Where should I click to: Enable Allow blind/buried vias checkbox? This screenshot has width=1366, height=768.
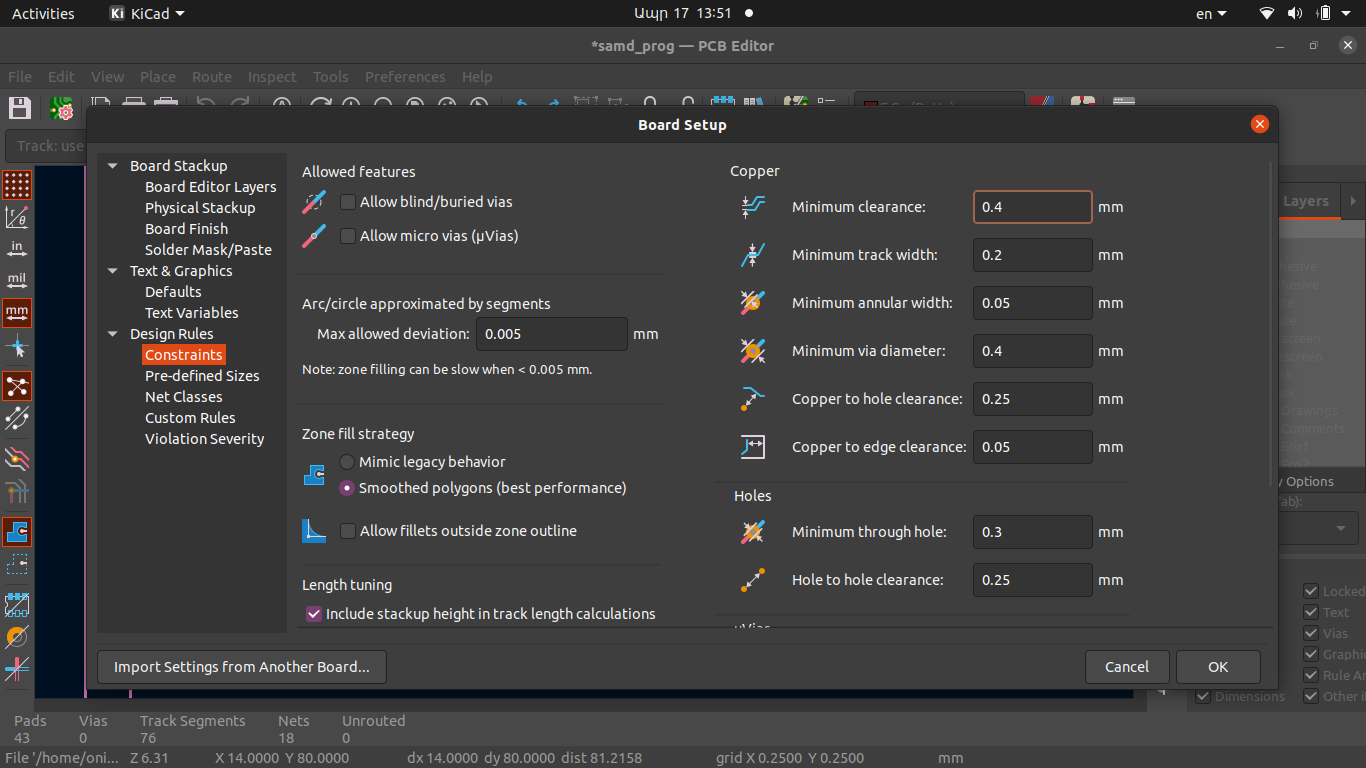pyautogui.click(x=348, y=202)
